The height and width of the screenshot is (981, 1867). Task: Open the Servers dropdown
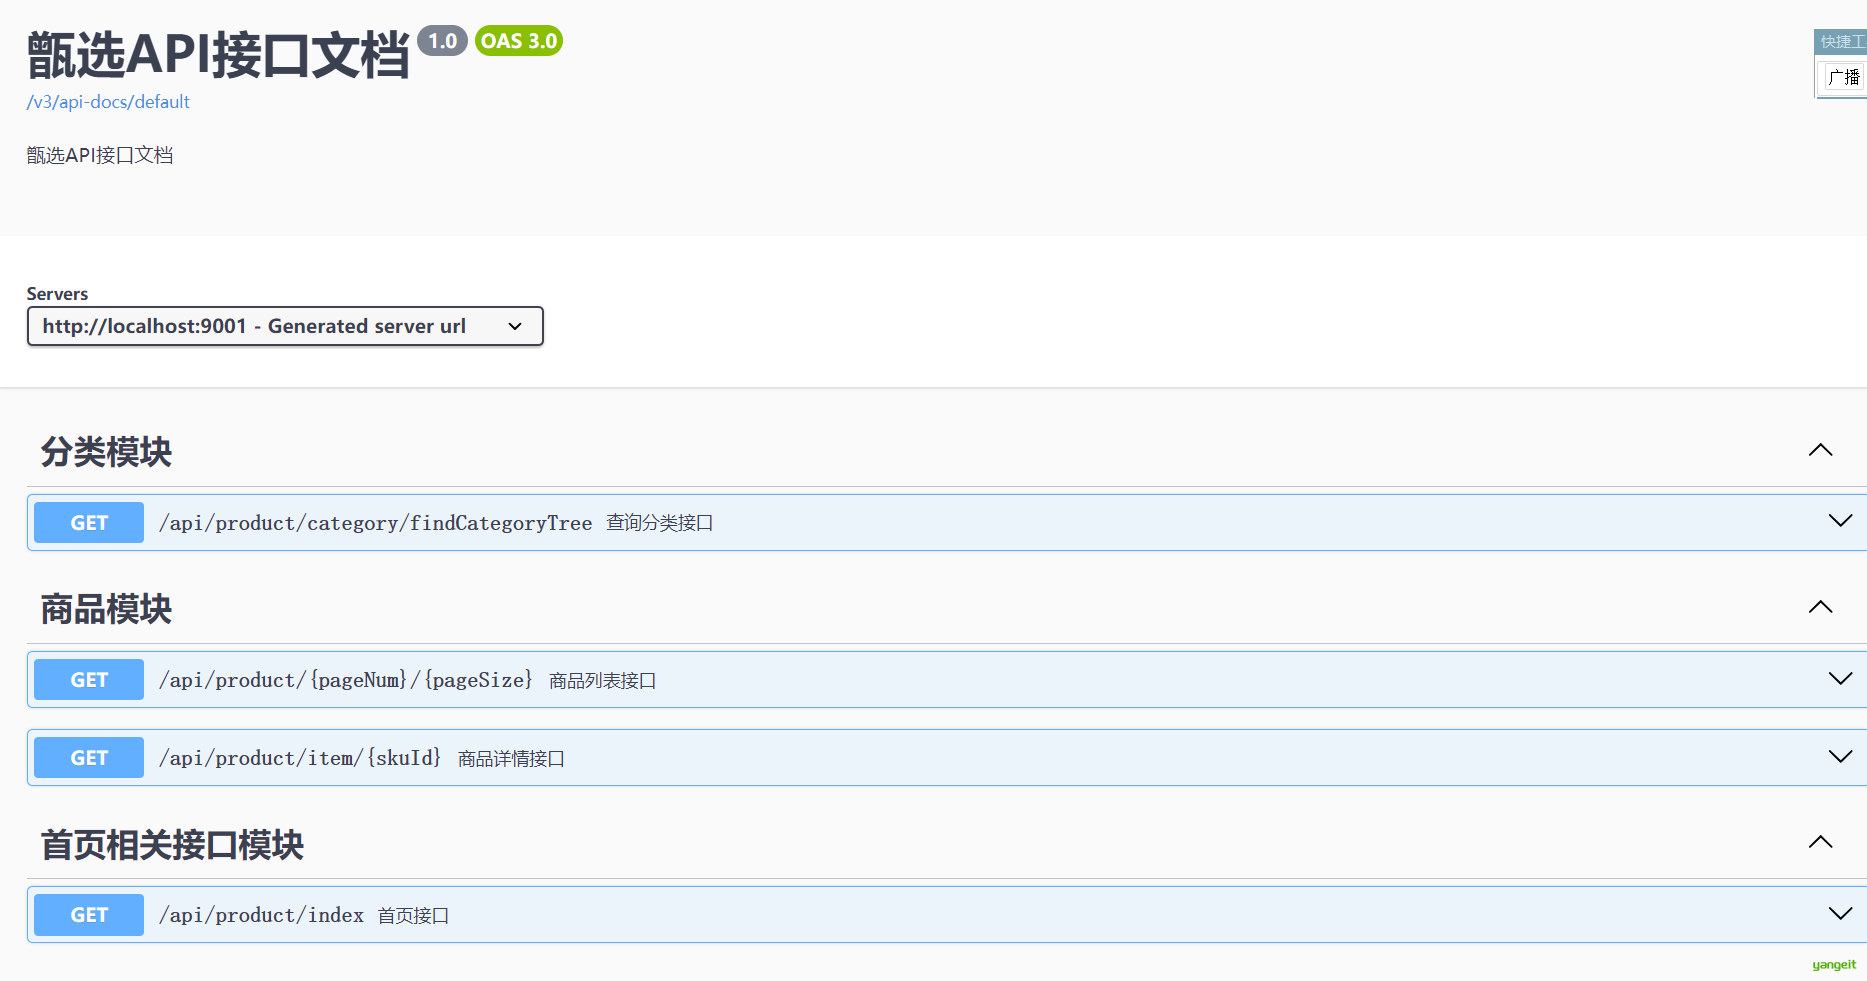click(285, 326)
